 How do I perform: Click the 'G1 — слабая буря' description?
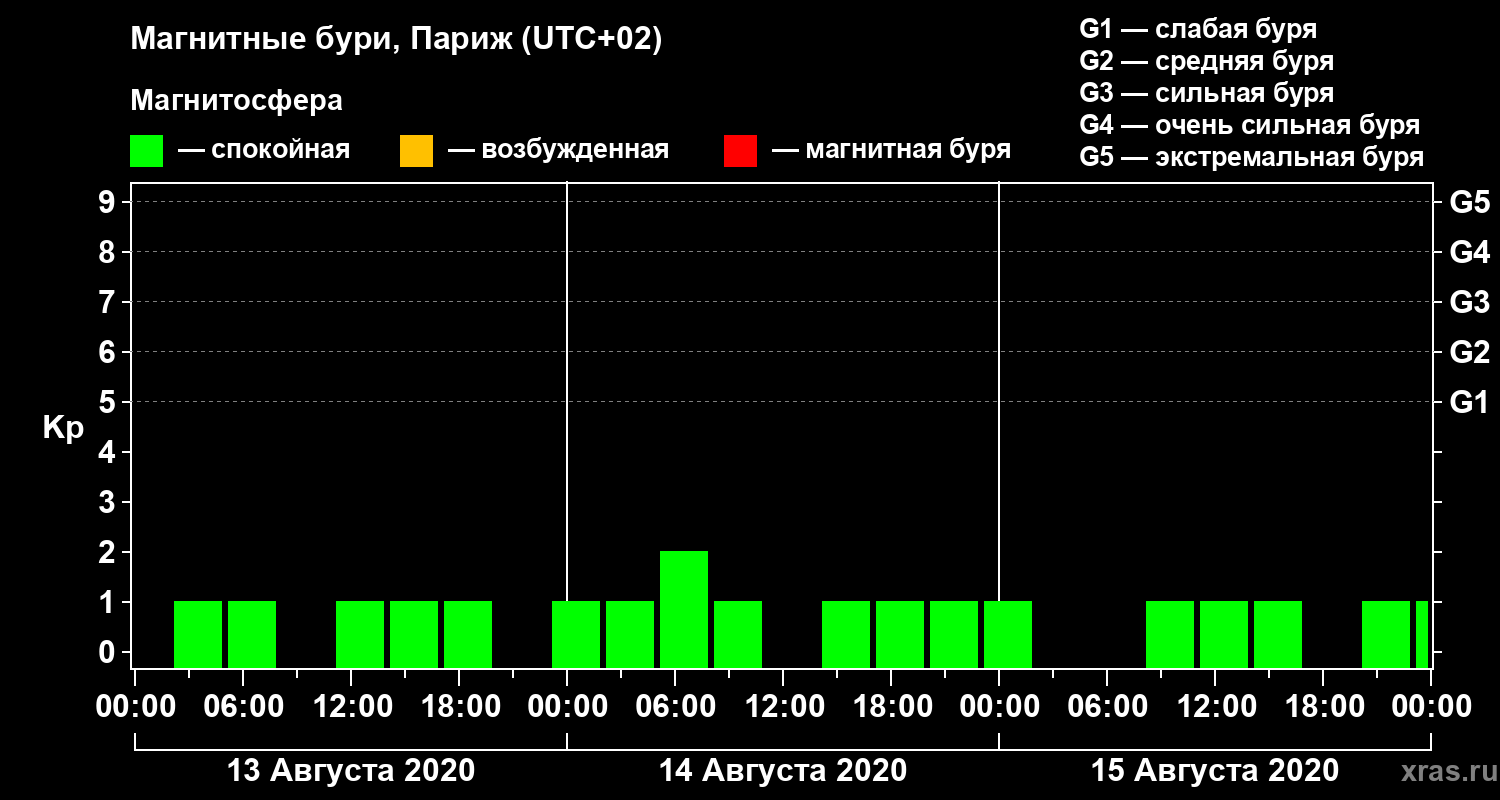(x=1198, y=28)
